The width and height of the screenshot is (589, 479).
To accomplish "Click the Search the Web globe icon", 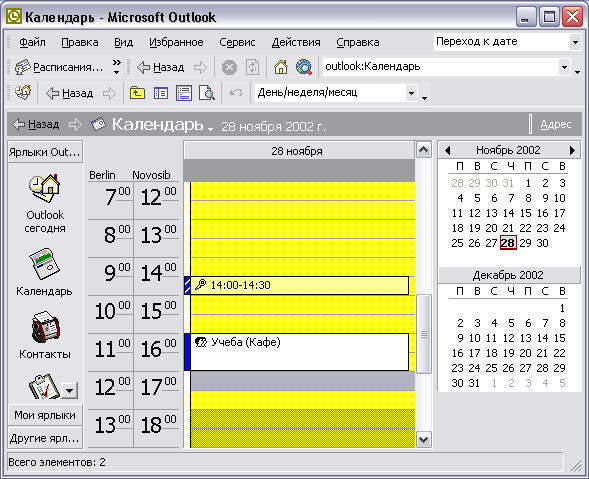I will (x=304, y=68).
